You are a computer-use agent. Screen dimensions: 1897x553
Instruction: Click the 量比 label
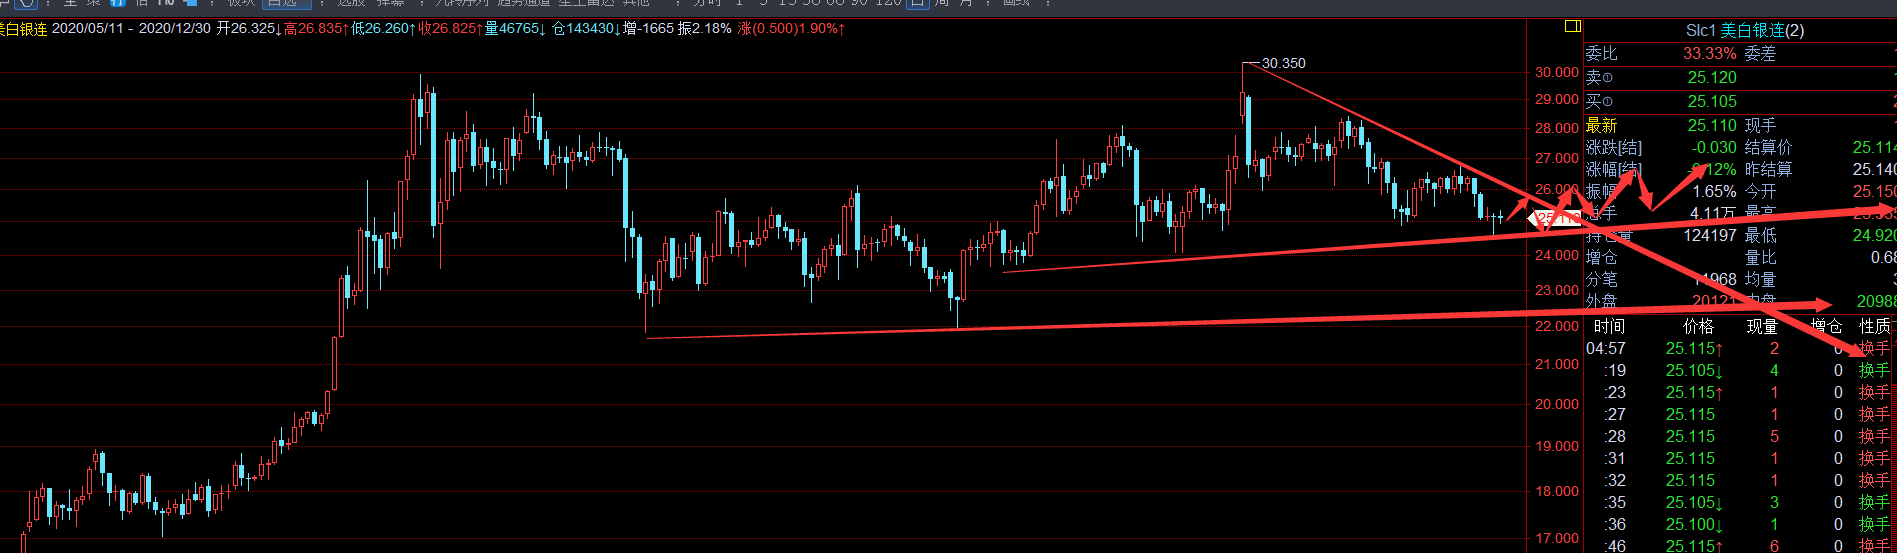pyautogui.click(x=1761, y=257)
